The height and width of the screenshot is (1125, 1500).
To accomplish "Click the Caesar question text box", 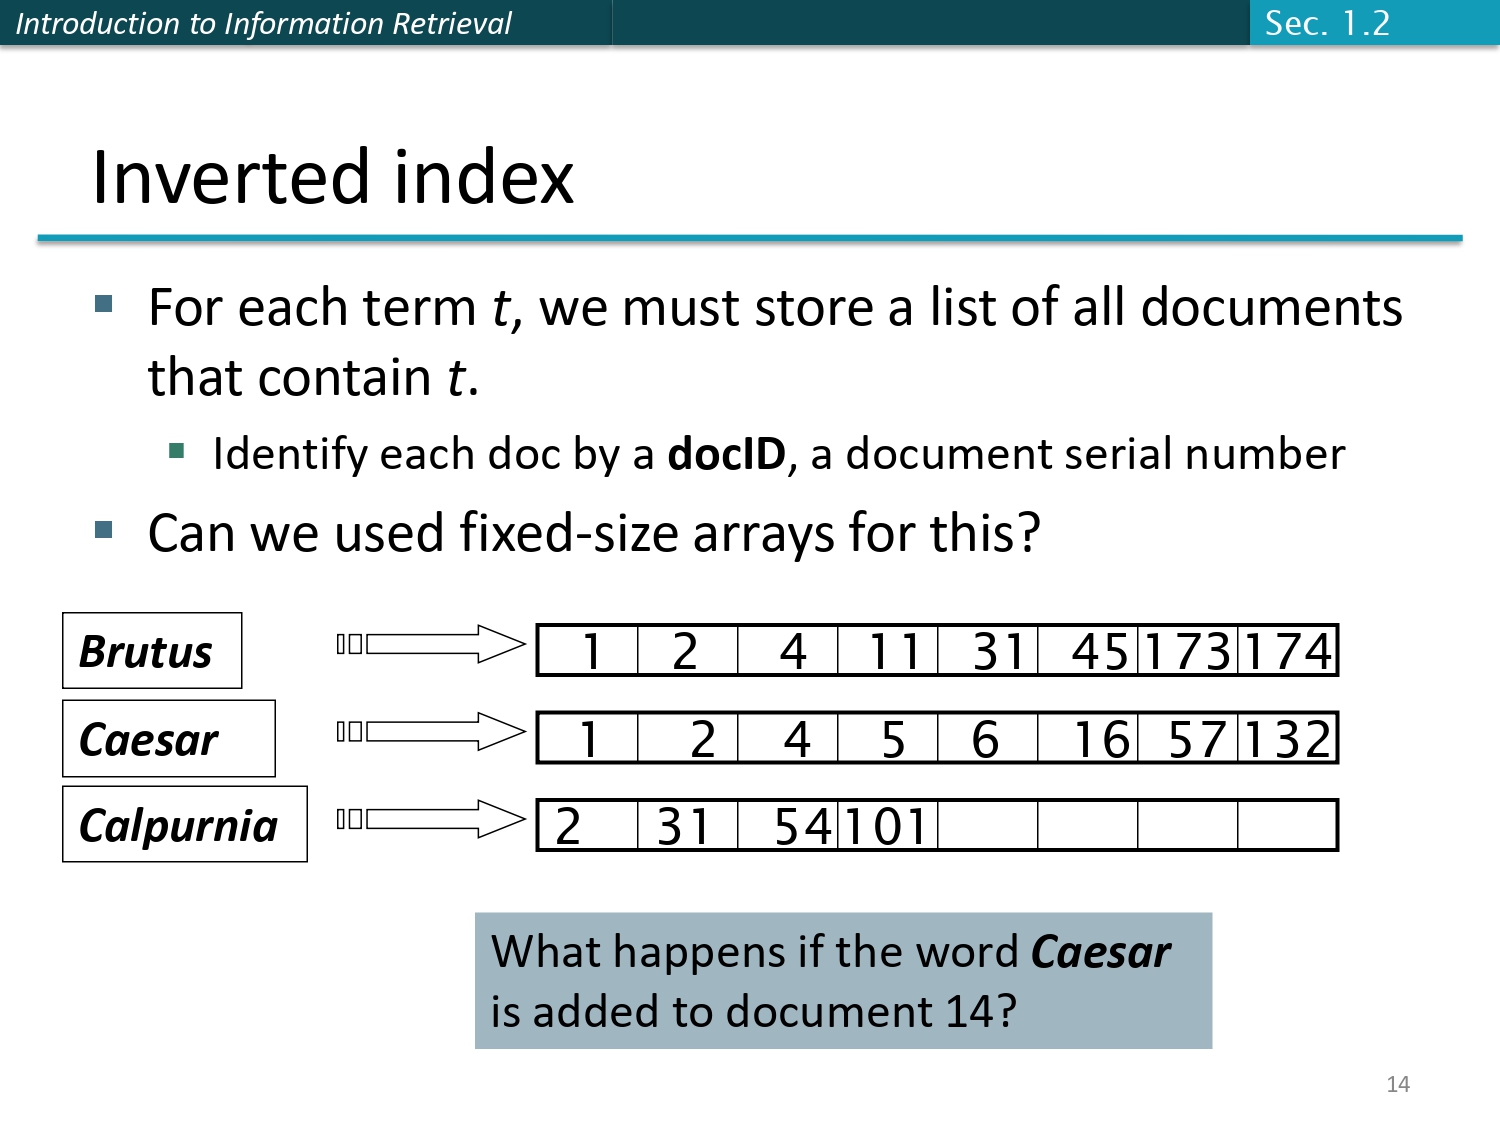I will 845,980.
